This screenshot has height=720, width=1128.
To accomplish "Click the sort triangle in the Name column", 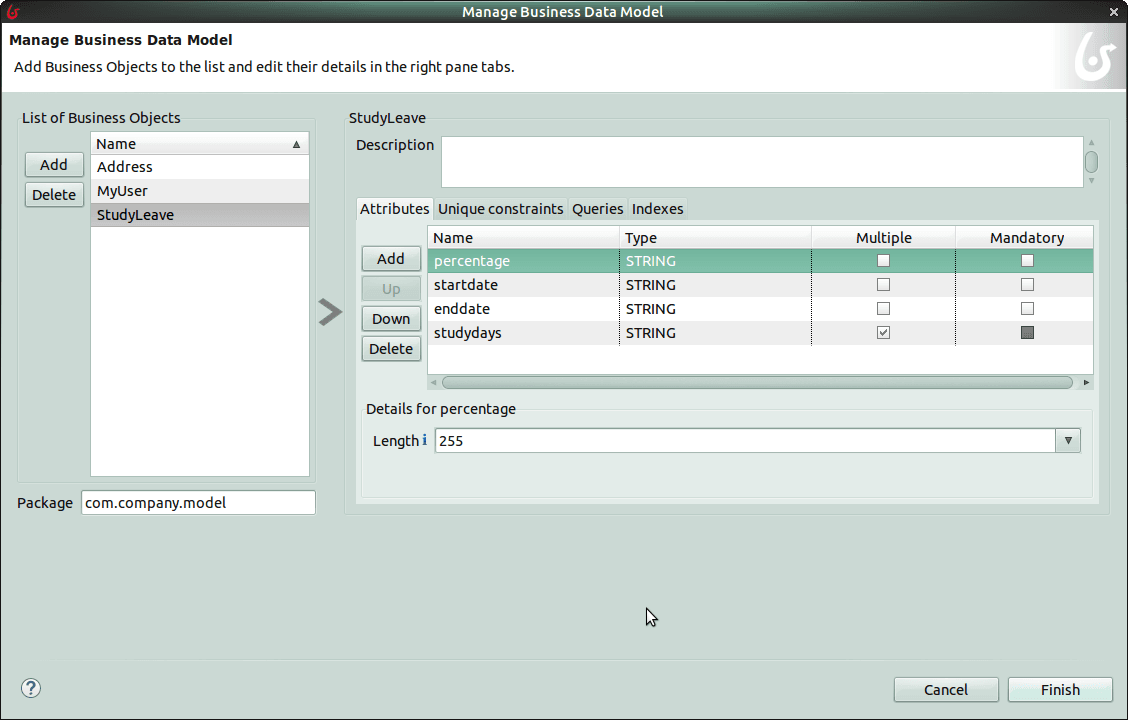I will pyautogui.click(x=296, y=143).
